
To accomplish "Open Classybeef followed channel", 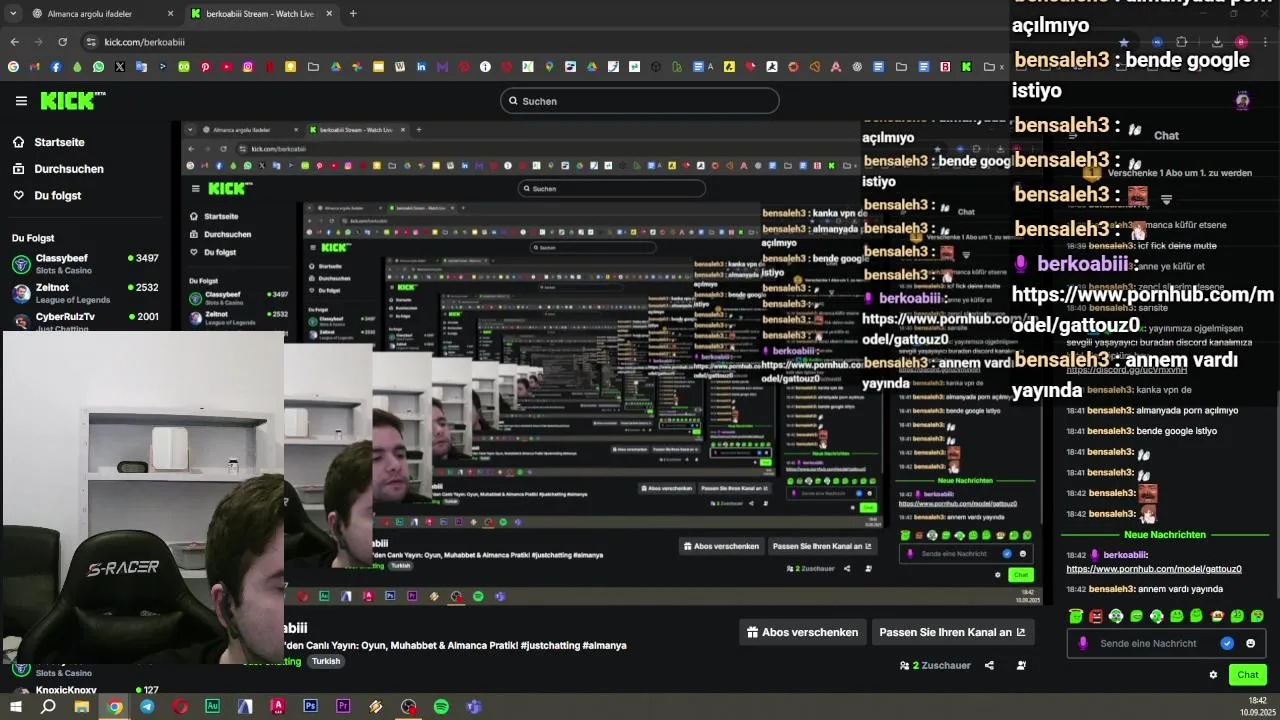I will pos(85,264).
